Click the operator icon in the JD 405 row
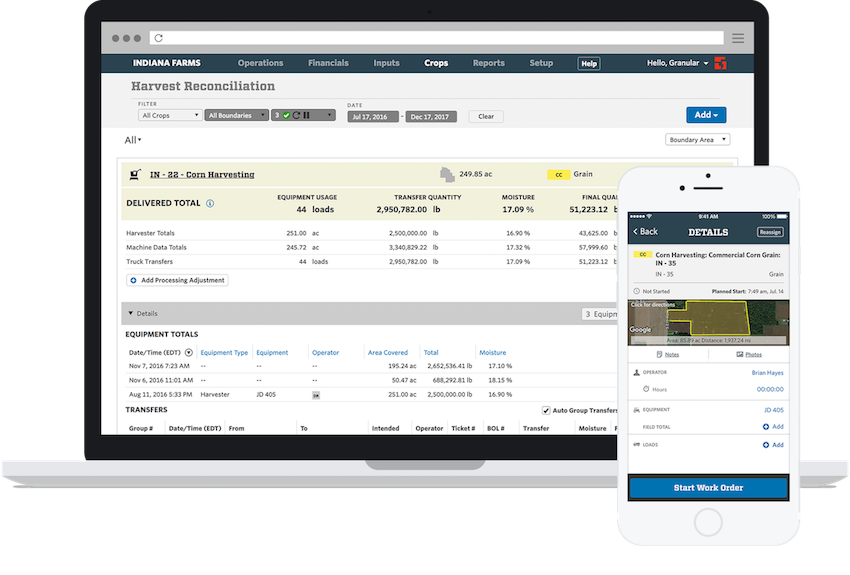850x575 pixels. (316, 395)
